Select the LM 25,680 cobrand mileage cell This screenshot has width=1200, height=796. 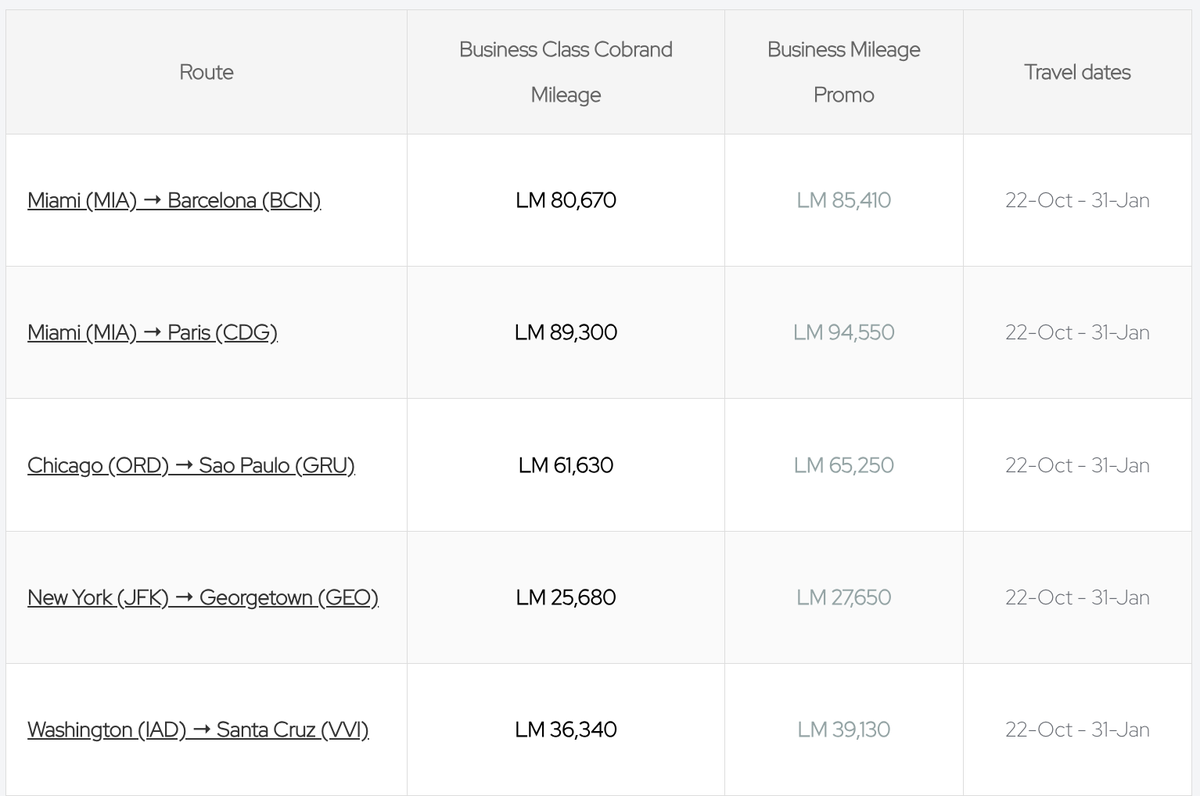566,598
